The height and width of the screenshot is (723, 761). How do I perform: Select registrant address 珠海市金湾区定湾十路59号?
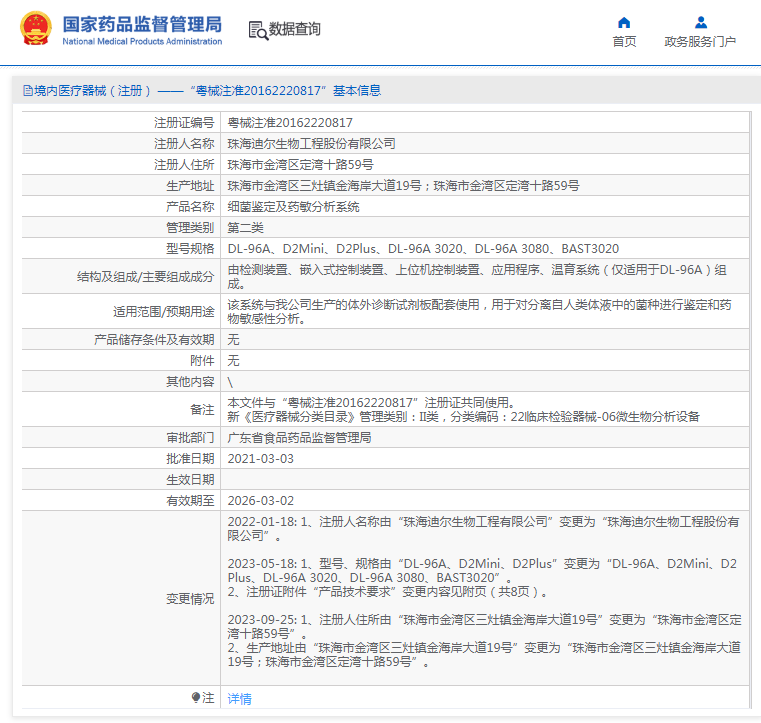300,164
